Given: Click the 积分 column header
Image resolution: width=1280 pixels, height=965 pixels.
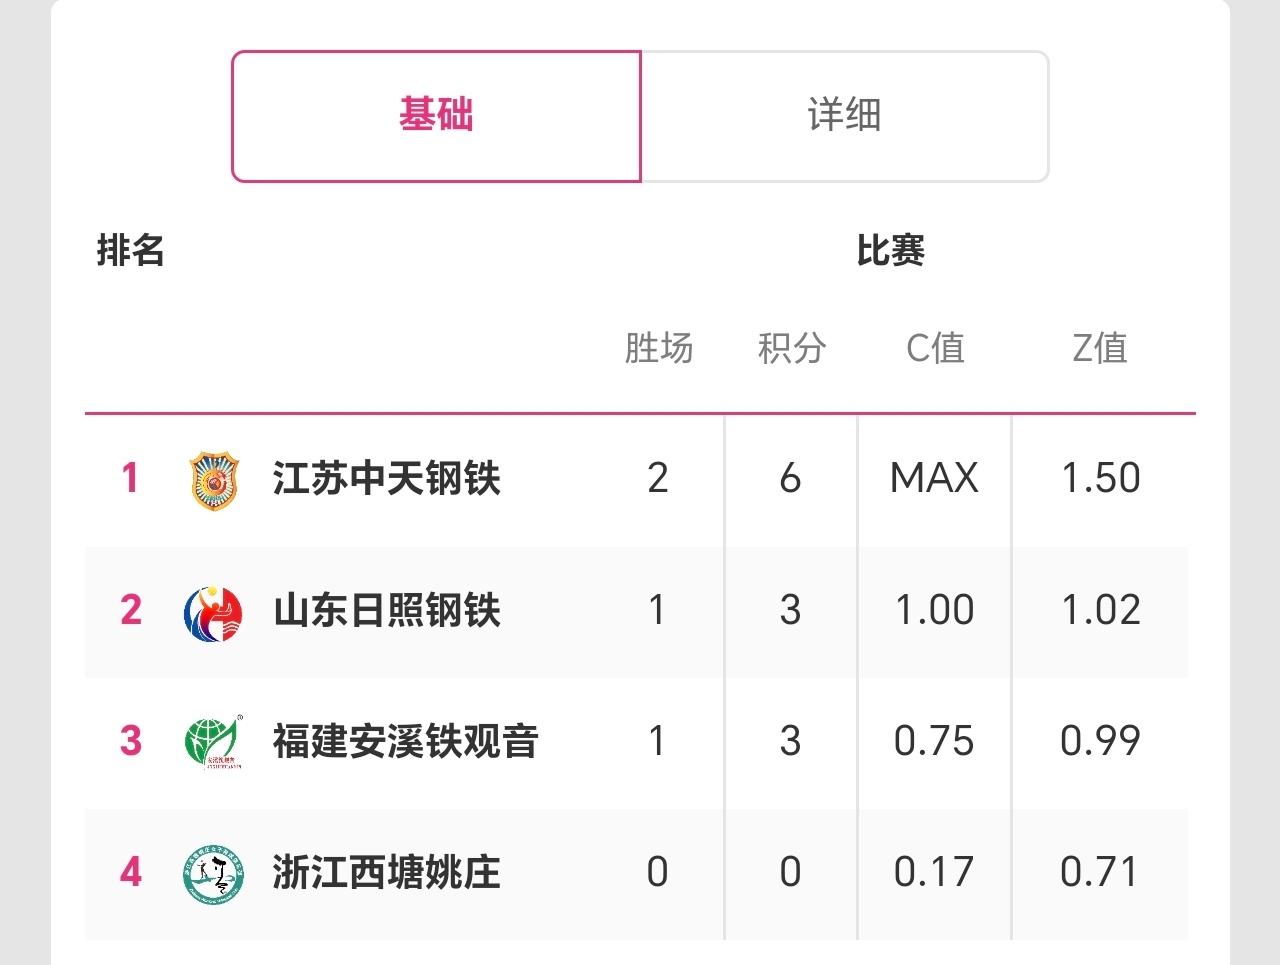Looking at the screenshot, I should [791, 348].
